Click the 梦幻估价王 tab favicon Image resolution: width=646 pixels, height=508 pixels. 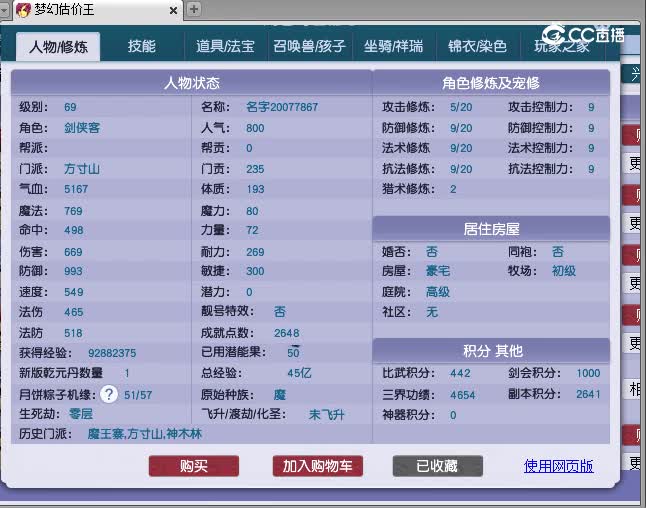pyautogui.click(x=23, y=9)
